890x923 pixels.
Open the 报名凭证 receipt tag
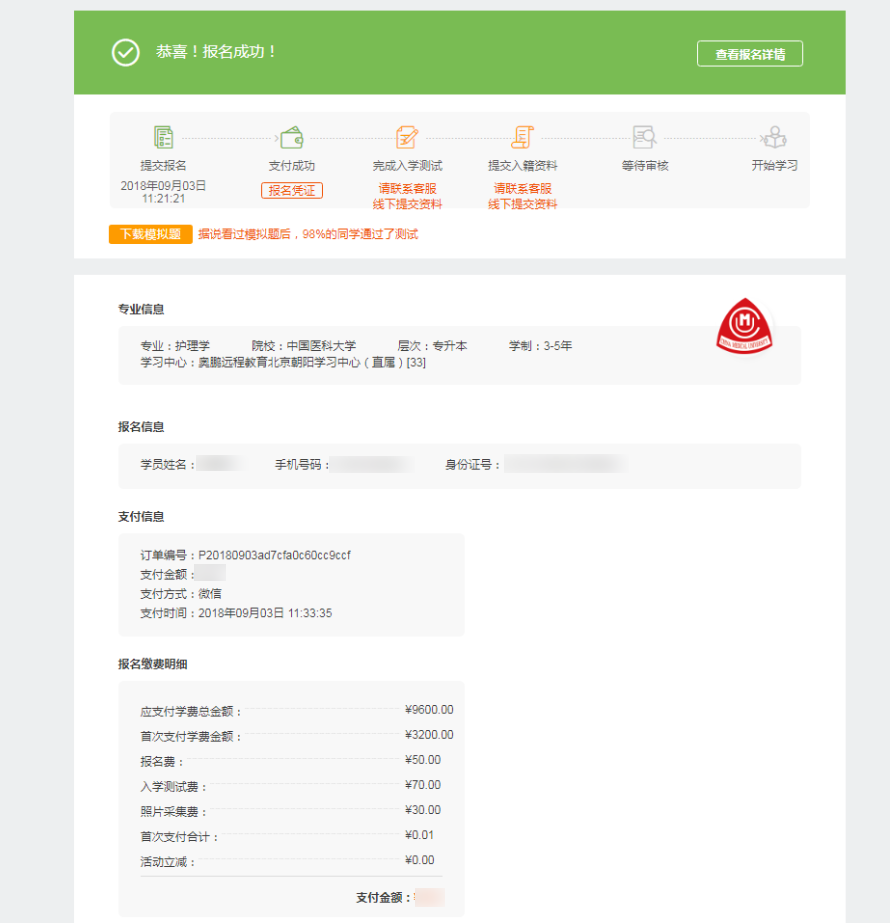pyautogui.click(x=291, y=189)
